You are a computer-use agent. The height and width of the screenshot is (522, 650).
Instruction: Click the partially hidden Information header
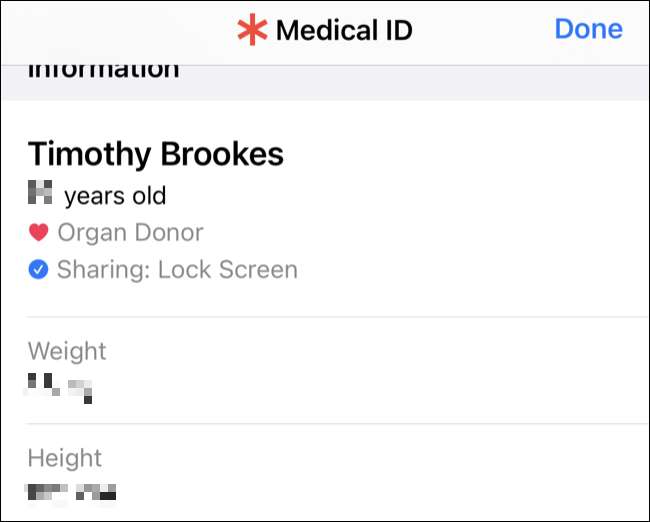coord(103,70)
